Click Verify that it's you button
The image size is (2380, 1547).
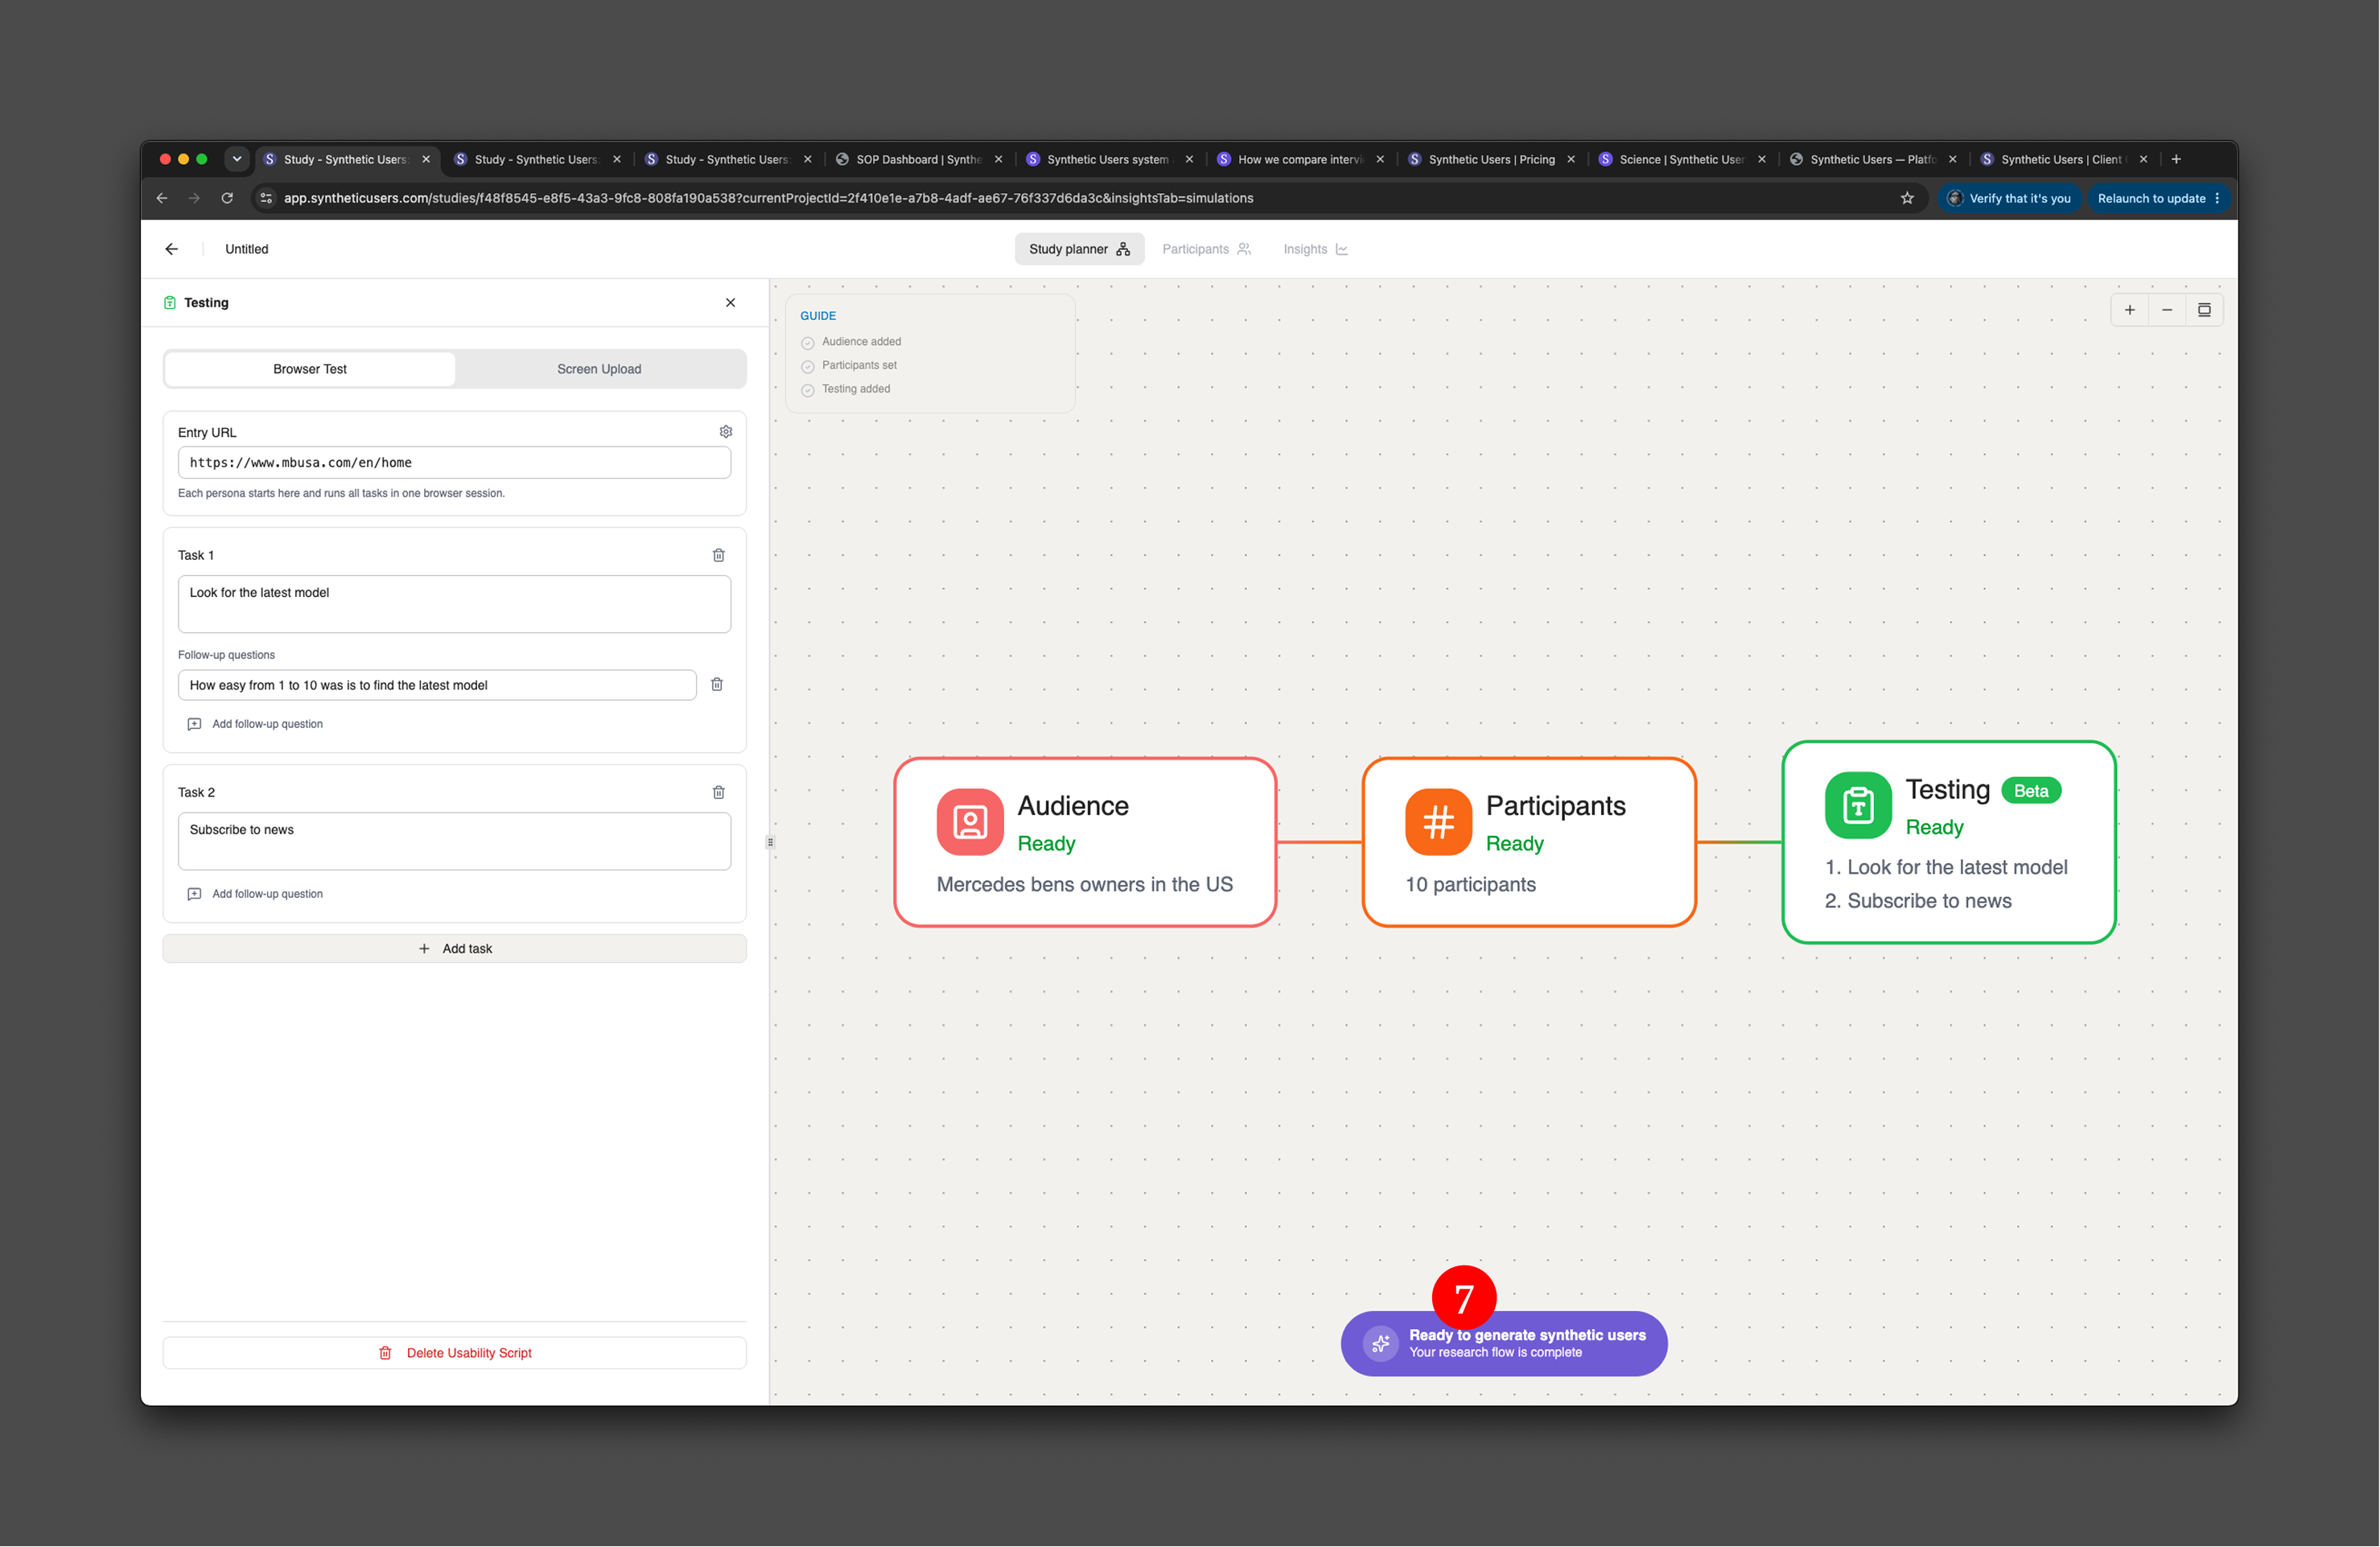click(x=2010, y=198)
